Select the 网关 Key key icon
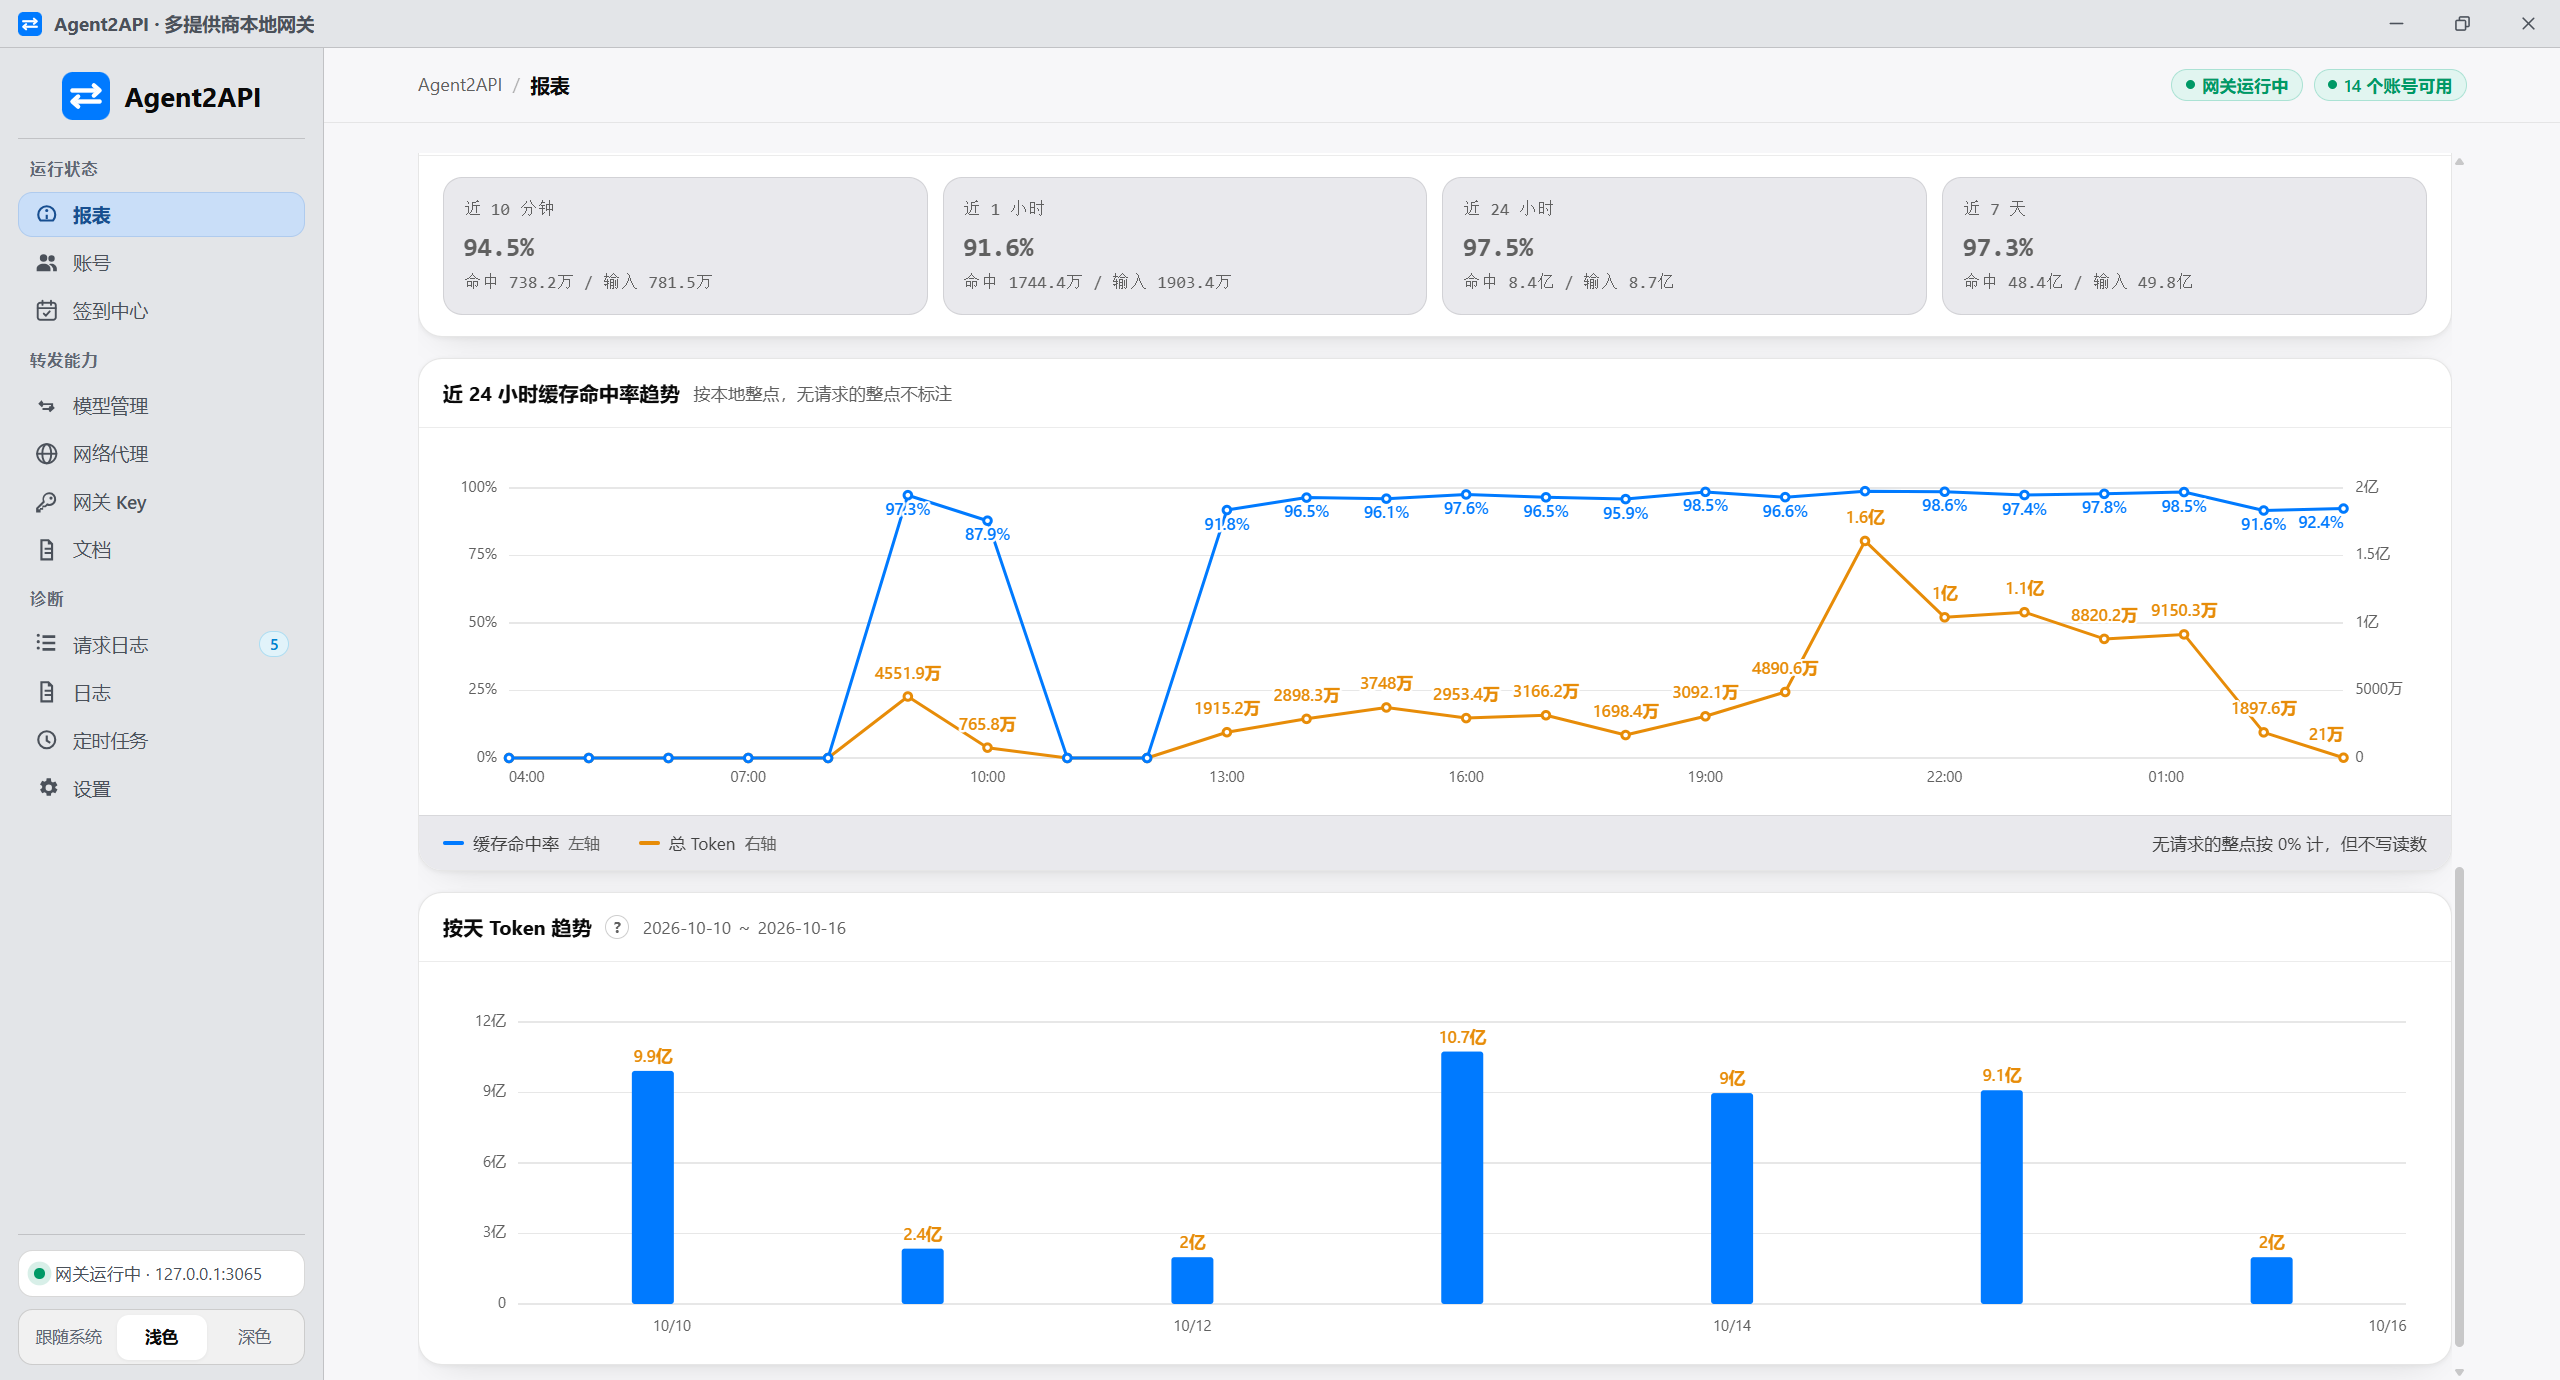 tap(46, 502)
